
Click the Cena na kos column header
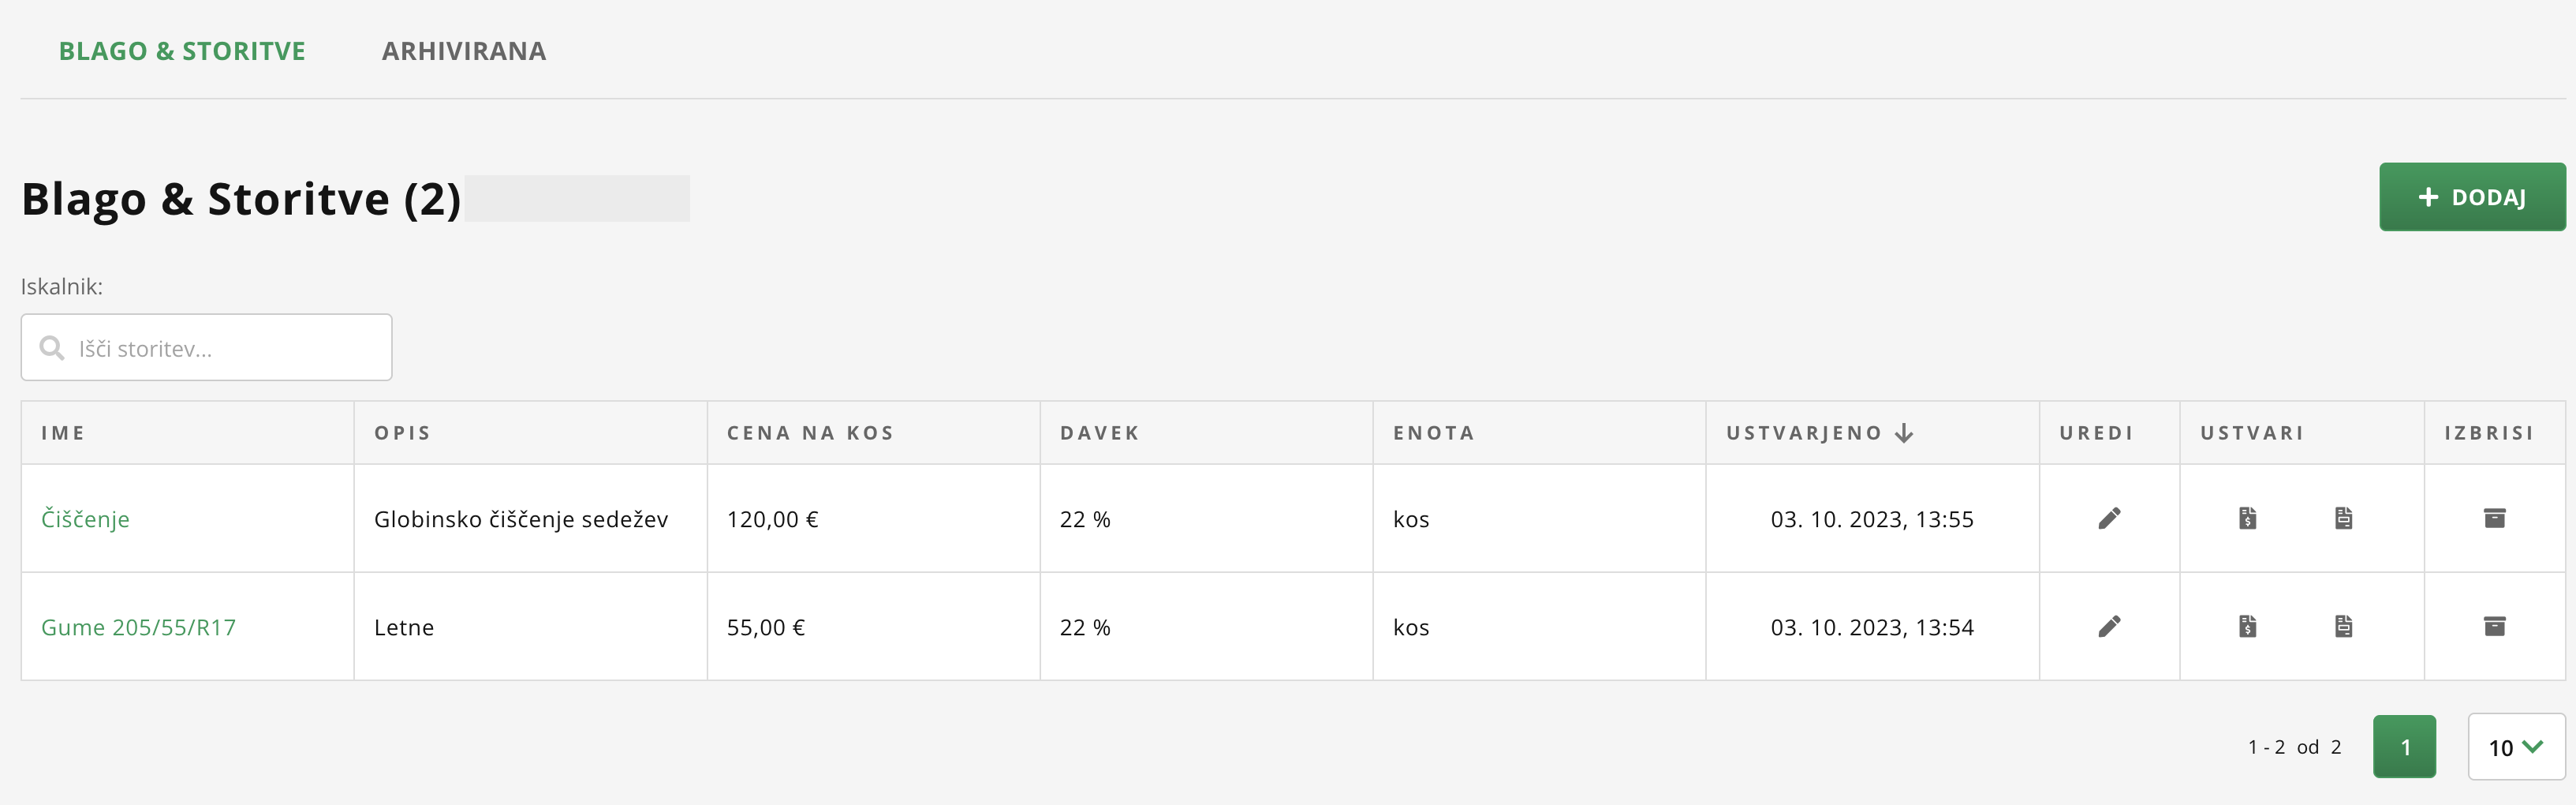click(810, 433)
